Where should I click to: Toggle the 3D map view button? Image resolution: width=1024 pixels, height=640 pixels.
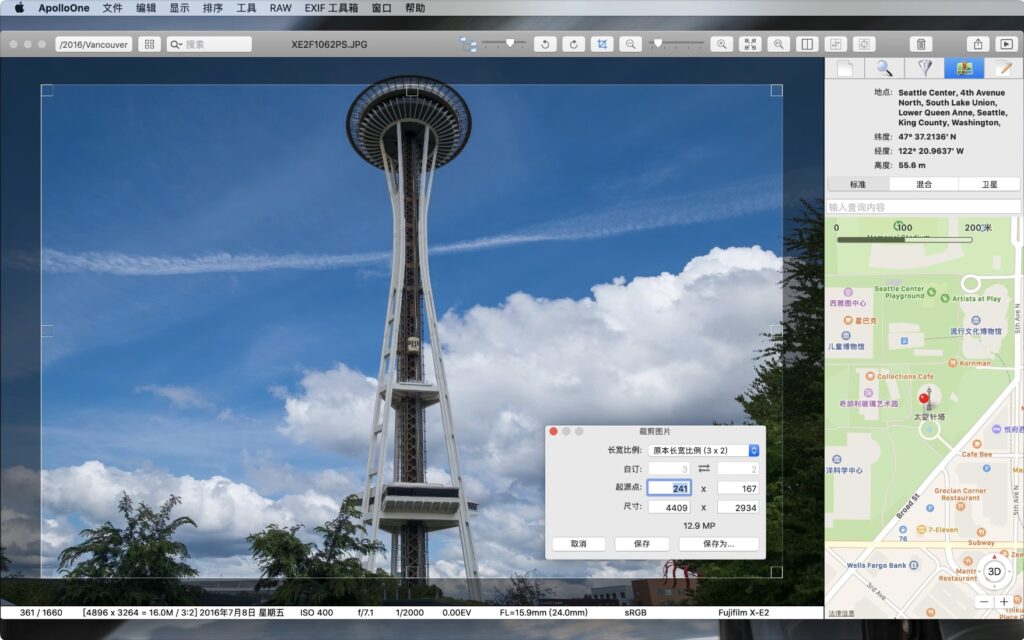(x=993, y=570)
